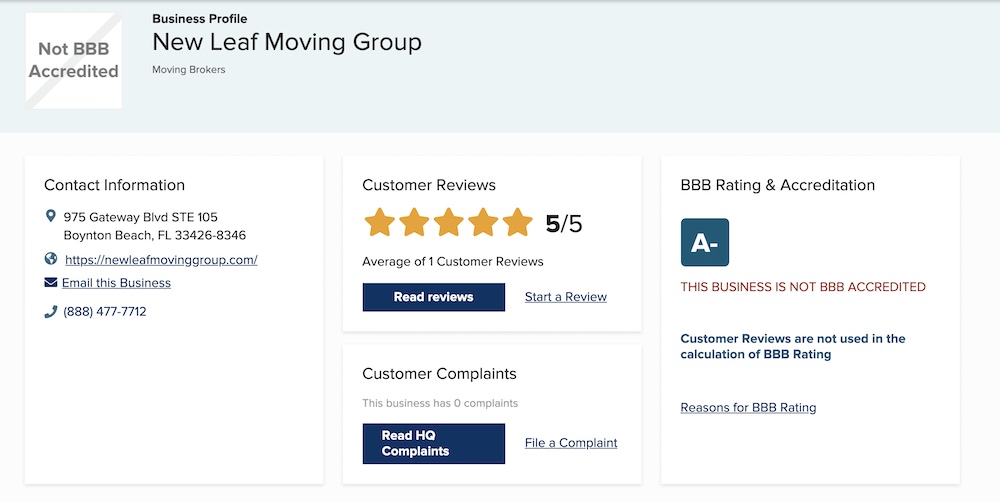Click the first review star
The image size is (1000, 502).
(379, 223)
